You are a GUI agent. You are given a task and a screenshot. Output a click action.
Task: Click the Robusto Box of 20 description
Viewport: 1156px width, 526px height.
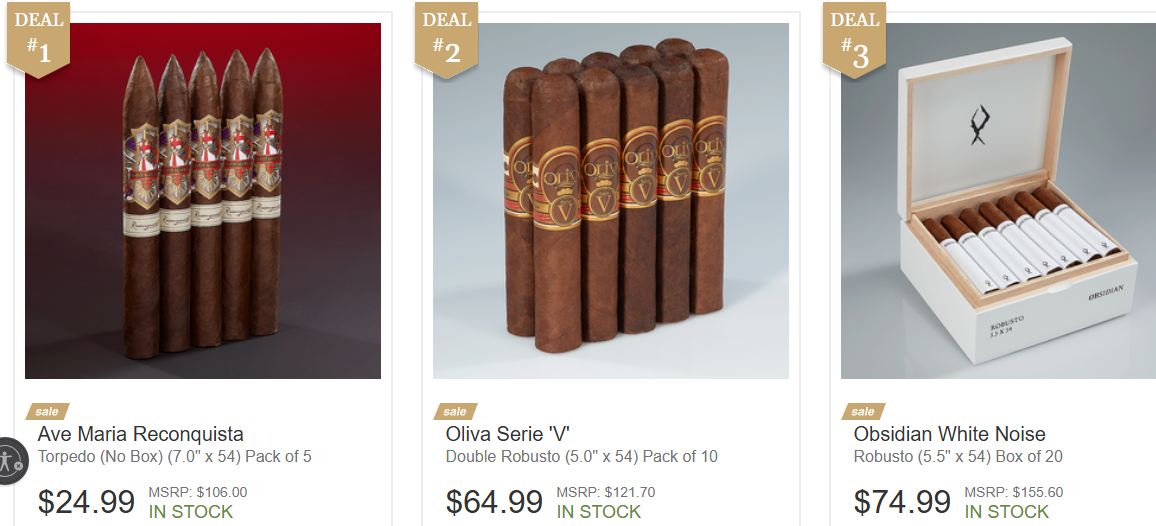pyautogui.click(x=958, y=457)
